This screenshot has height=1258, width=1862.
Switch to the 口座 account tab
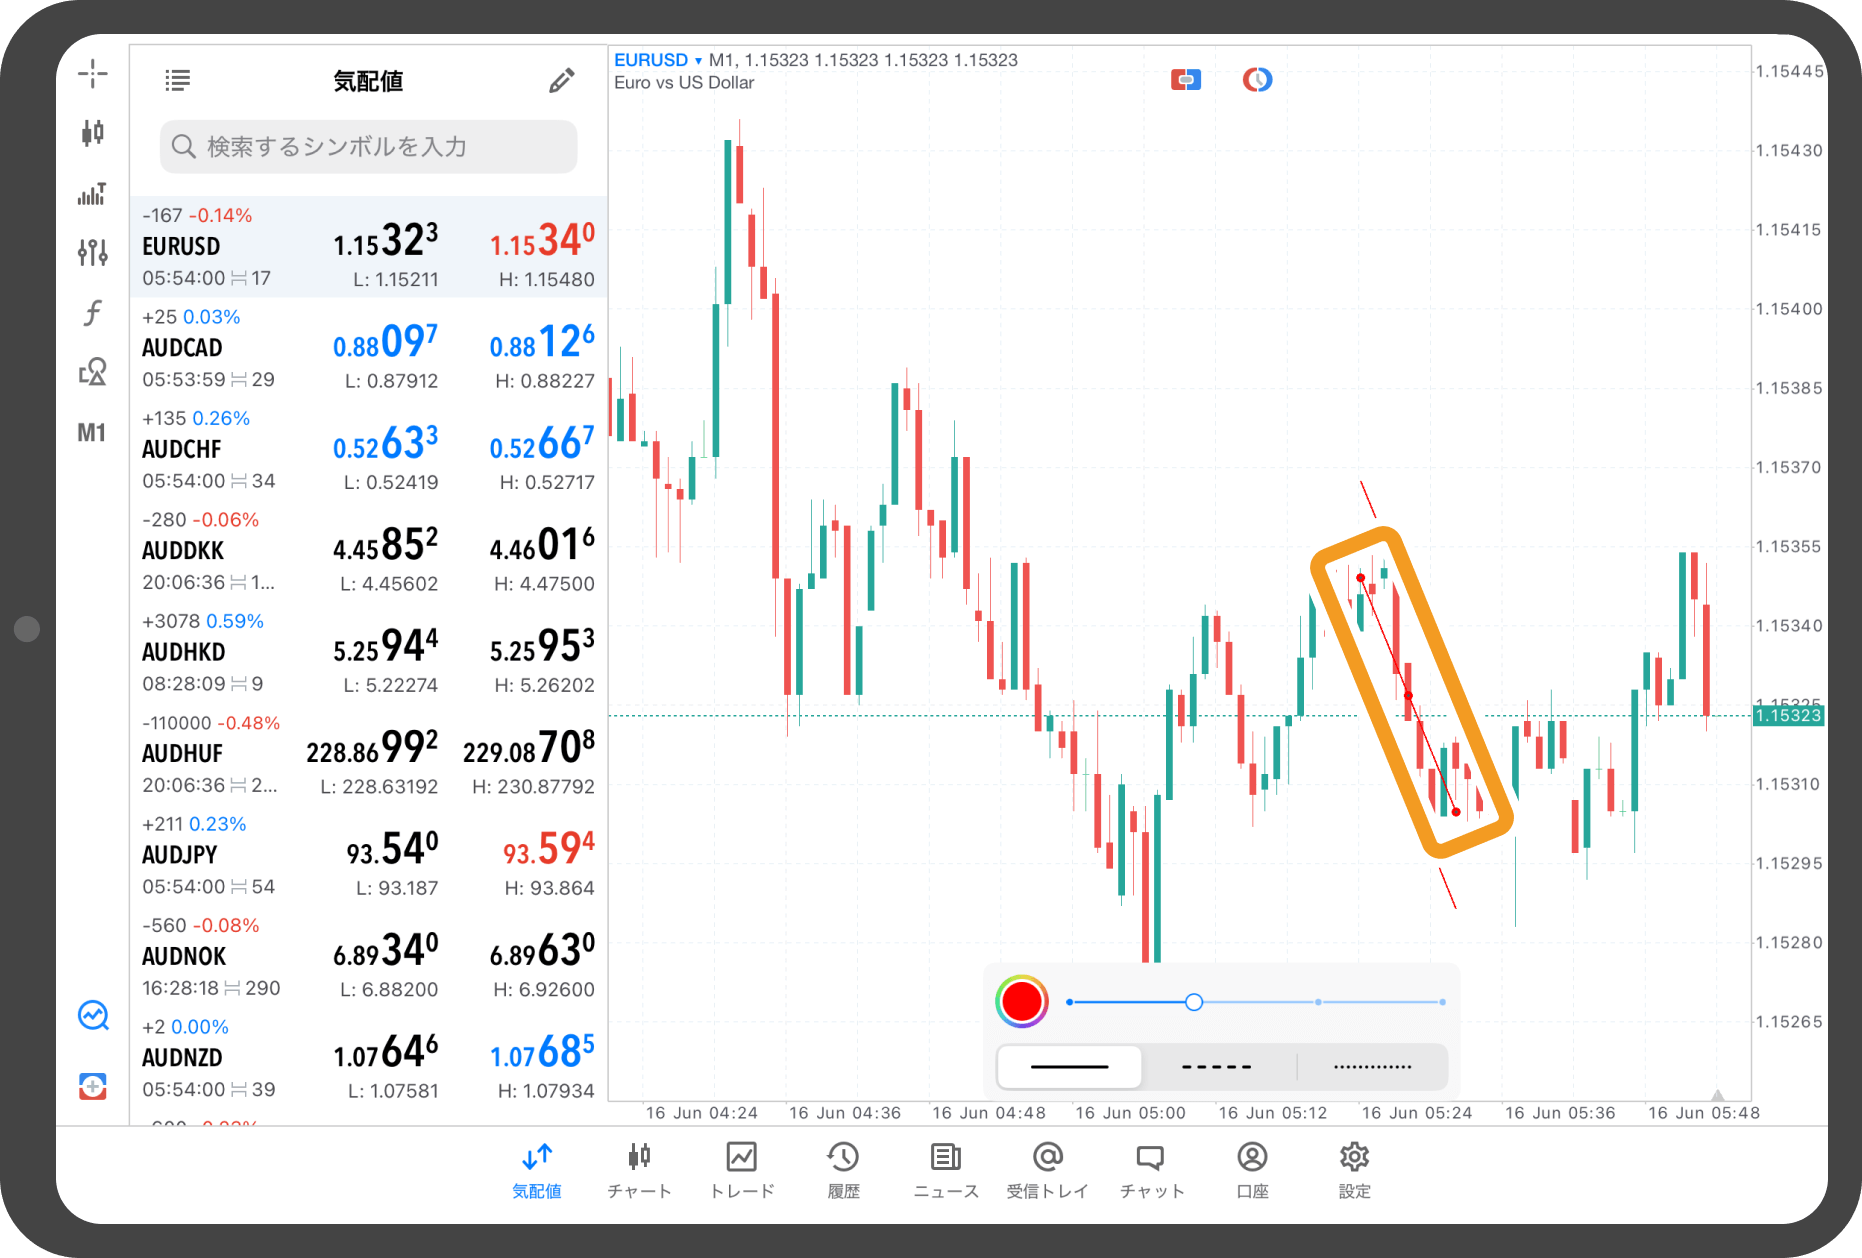tap(1252, 1170)
